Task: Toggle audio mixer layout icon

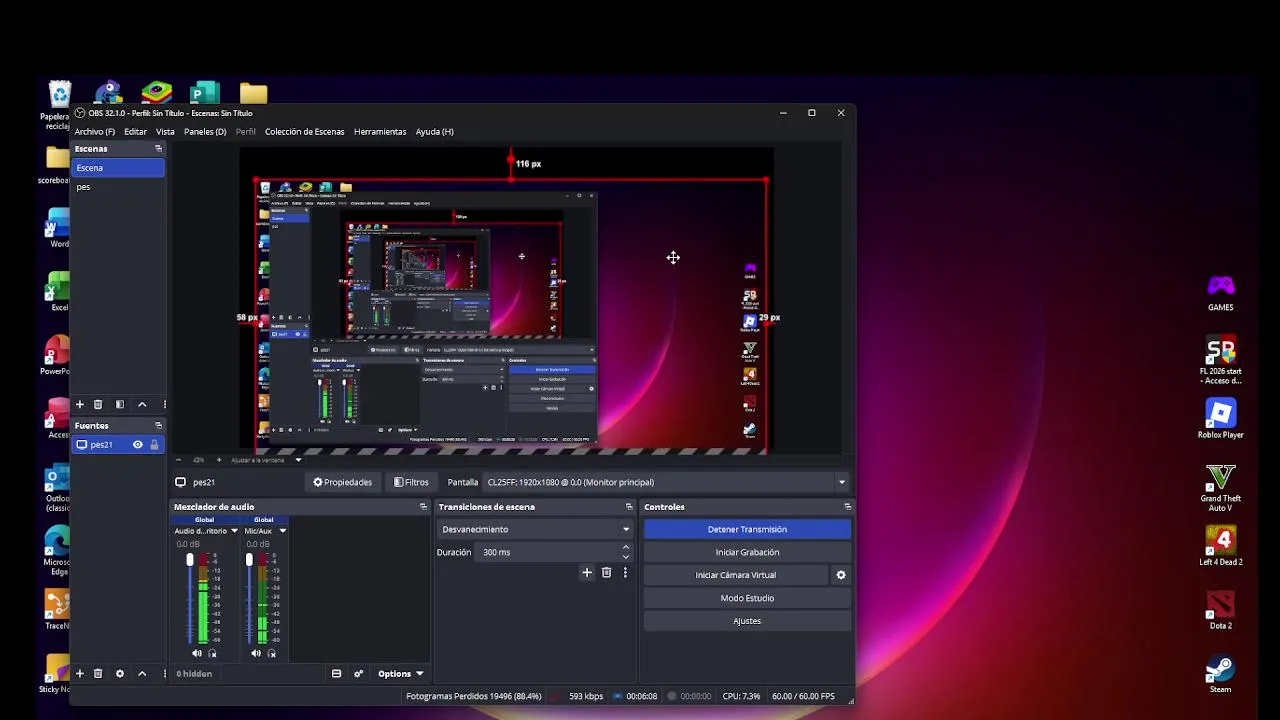Action: click(x=336, y=673)
